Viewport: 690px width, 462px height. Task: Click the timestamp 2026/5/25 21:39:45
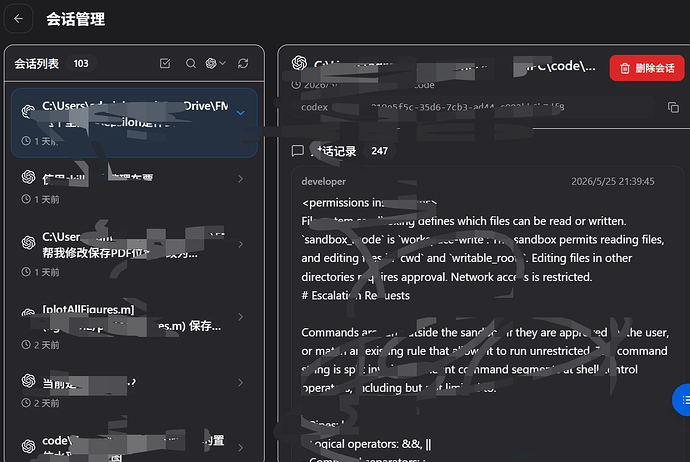pos(613,181)
